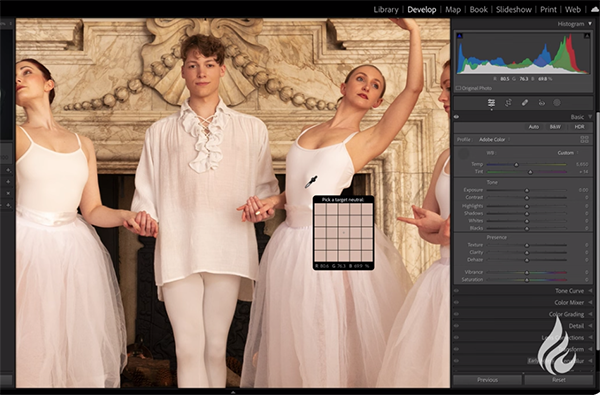Image resolution: width=600 pixels, height=395 pixels.
Task: Click the Contrast slider handle
Action: pyautogui.click(x=527, y=198)
